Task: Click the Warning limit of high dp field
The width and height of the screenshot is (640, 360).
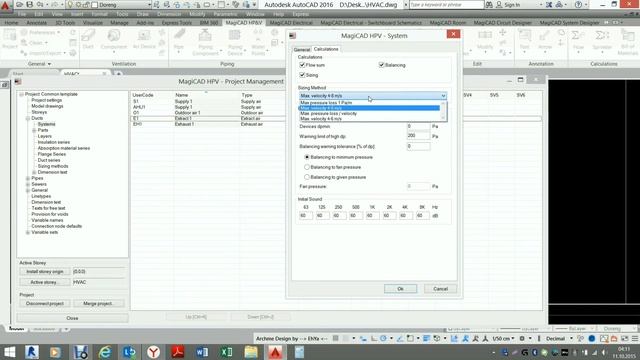Action: [x=418, y=136]
